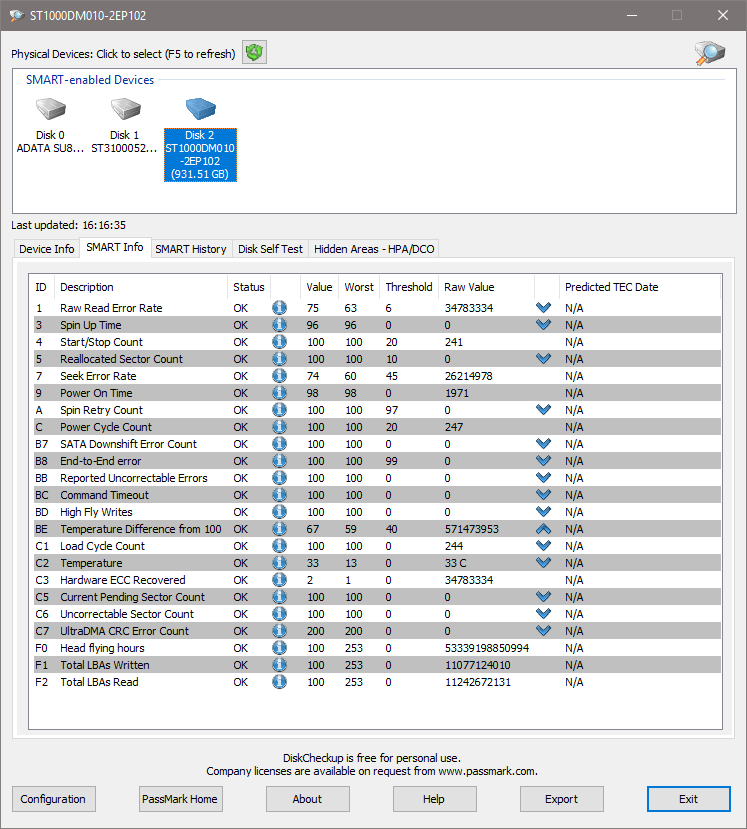Open info icon for Temperature Difference from 100
747x829 pixels.
tap(280, 529)
